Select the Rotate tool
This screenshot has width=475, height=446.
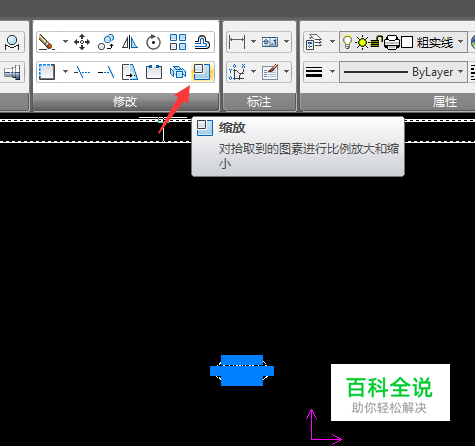pyautogui.click(x=154, y=42)
